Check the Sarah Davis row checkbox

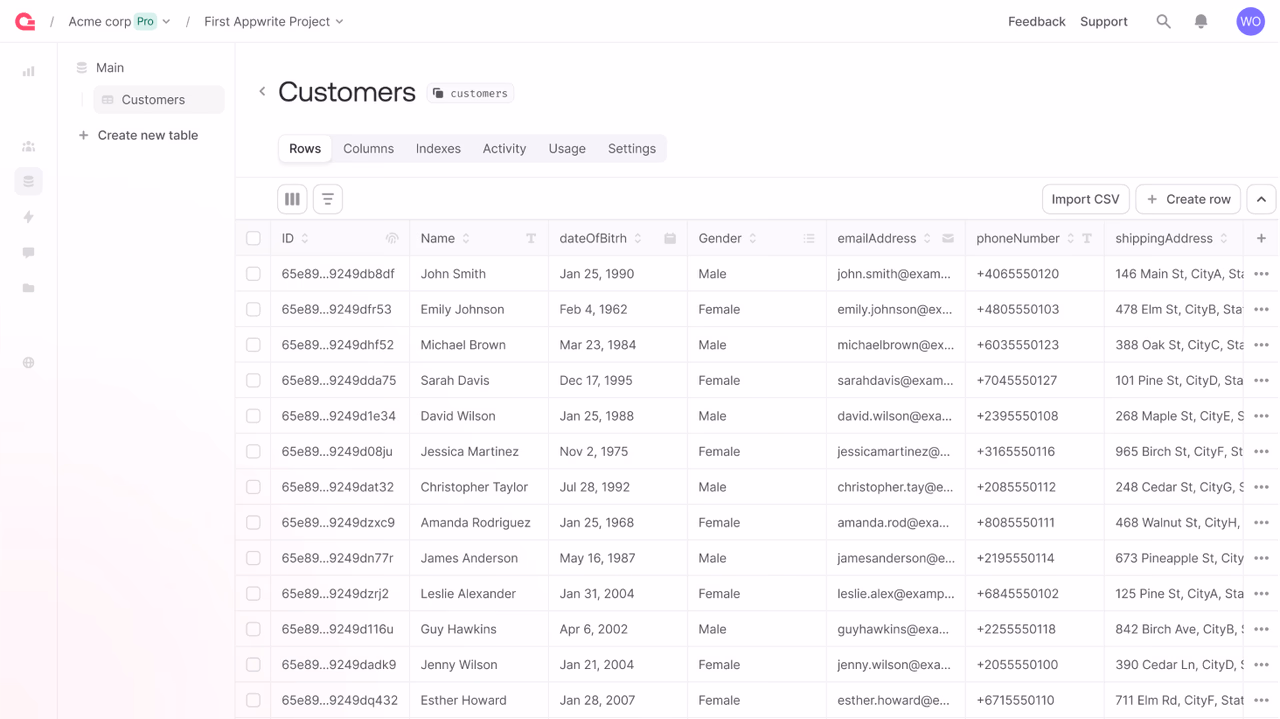253,380
